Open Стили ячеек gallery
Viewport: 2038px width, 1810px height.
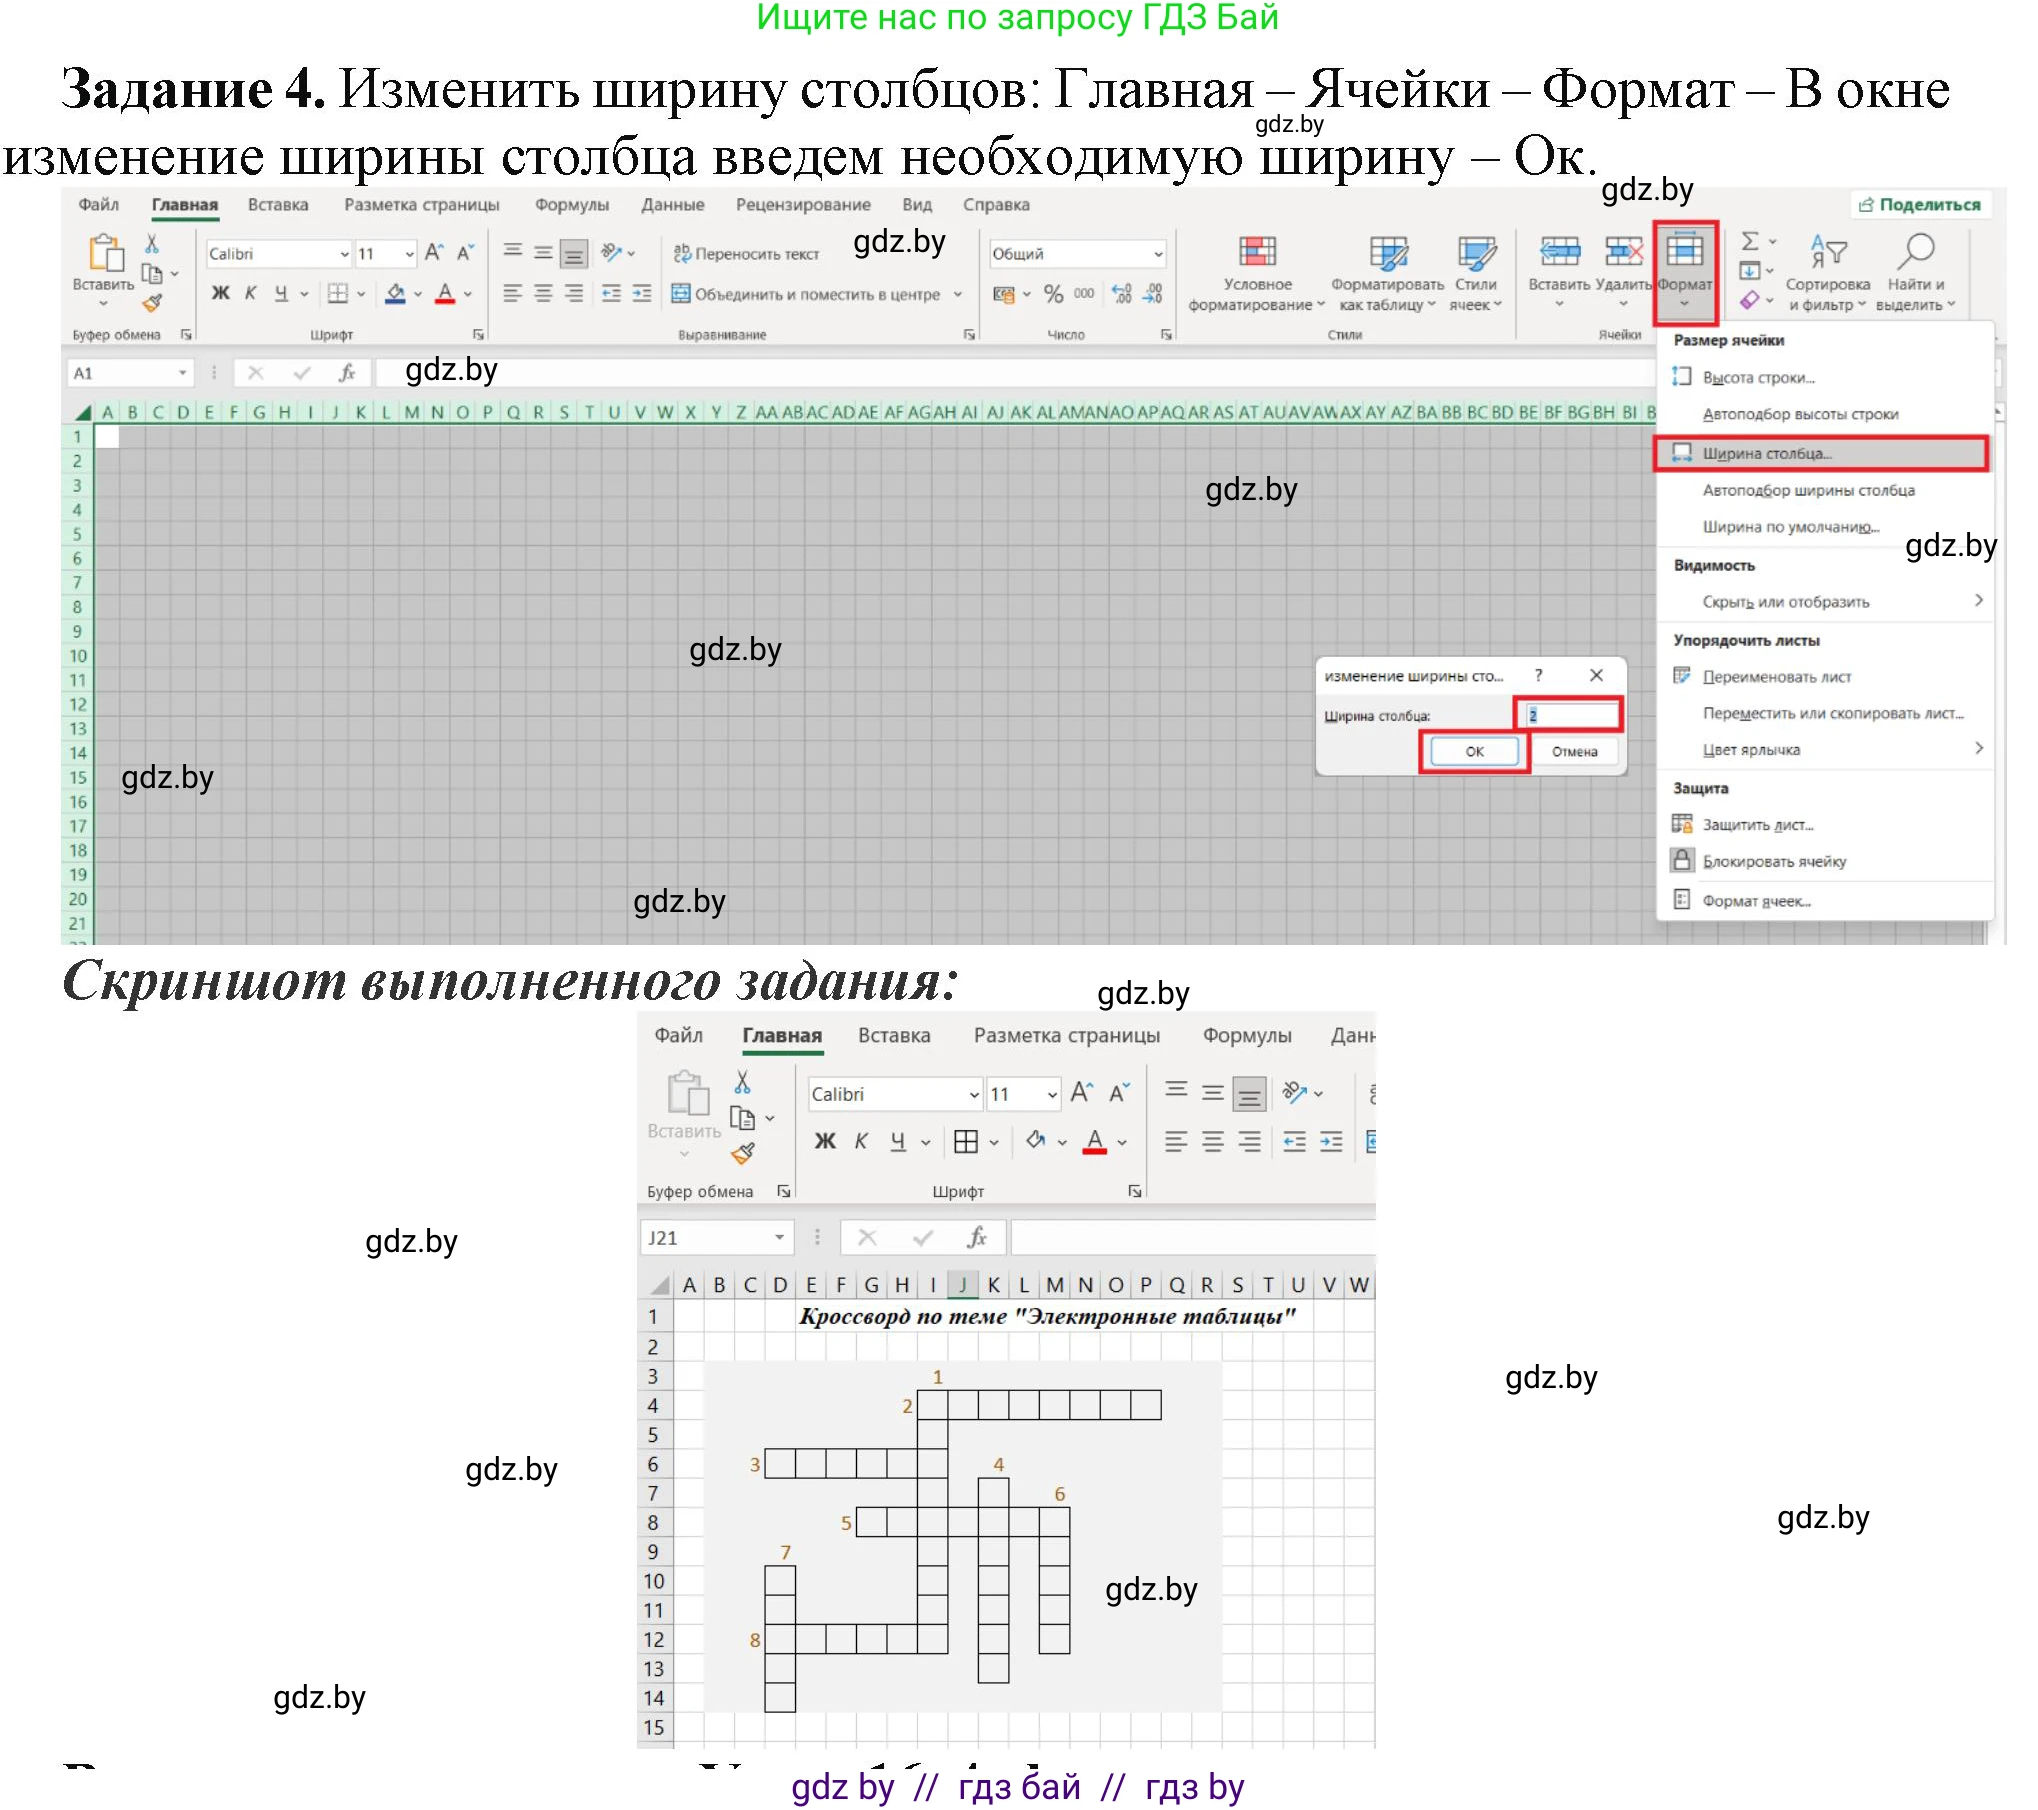click(1477, 252)
